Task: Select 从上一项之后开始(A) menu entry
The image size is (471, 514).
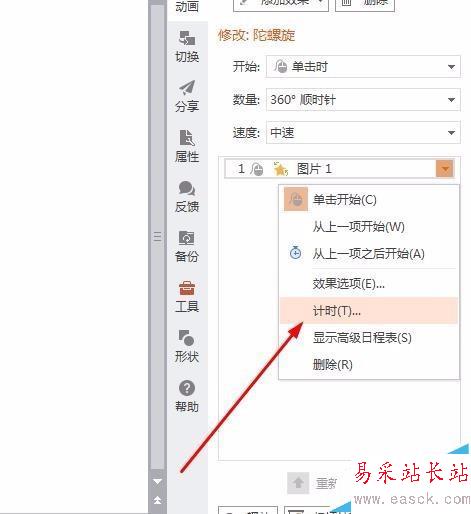Action: [368, 254]
